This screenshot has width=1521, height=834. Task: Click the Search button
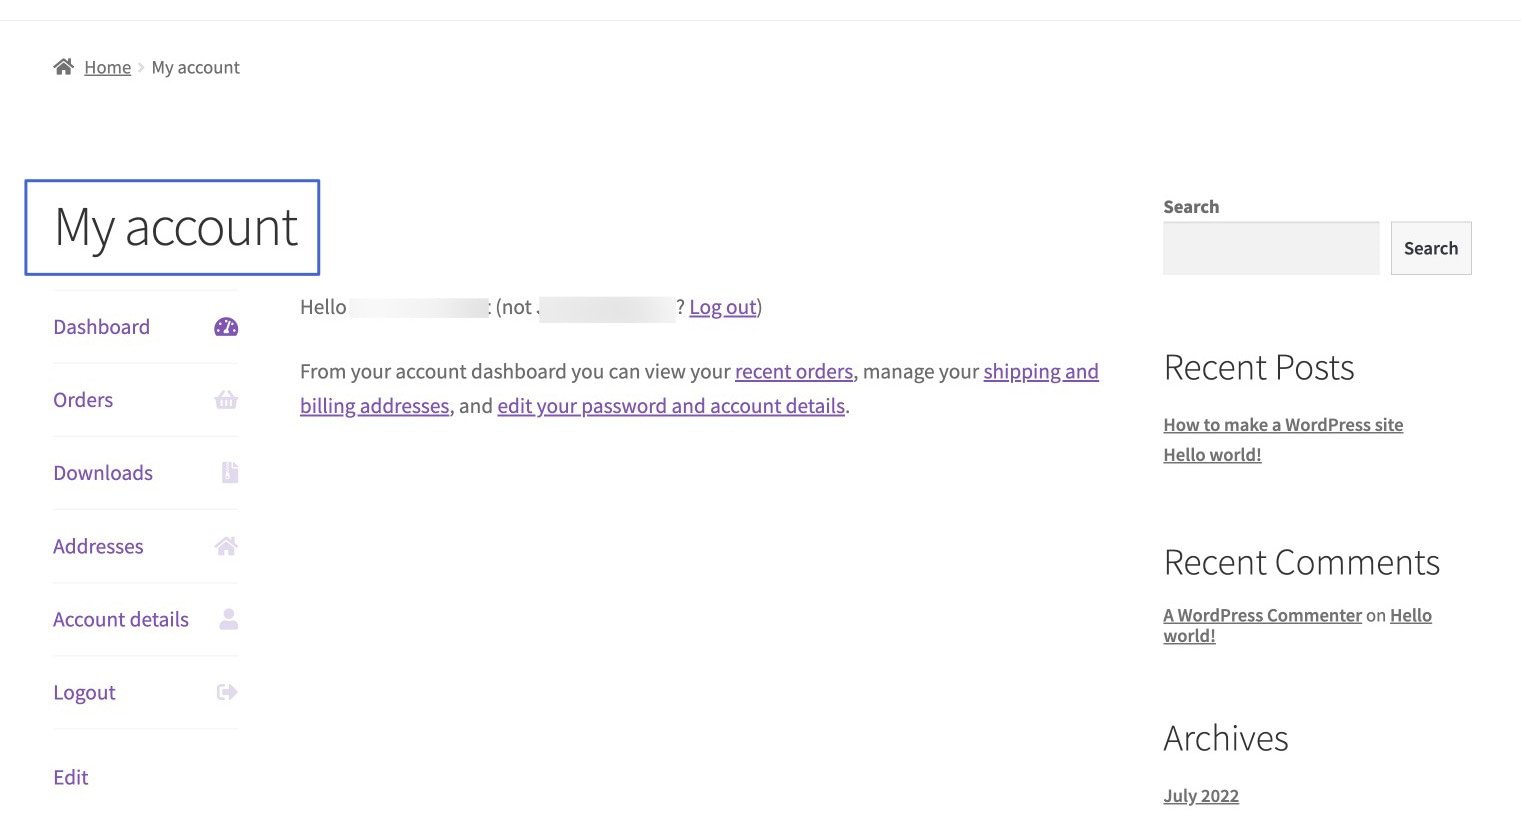(x=1430, y=247)
